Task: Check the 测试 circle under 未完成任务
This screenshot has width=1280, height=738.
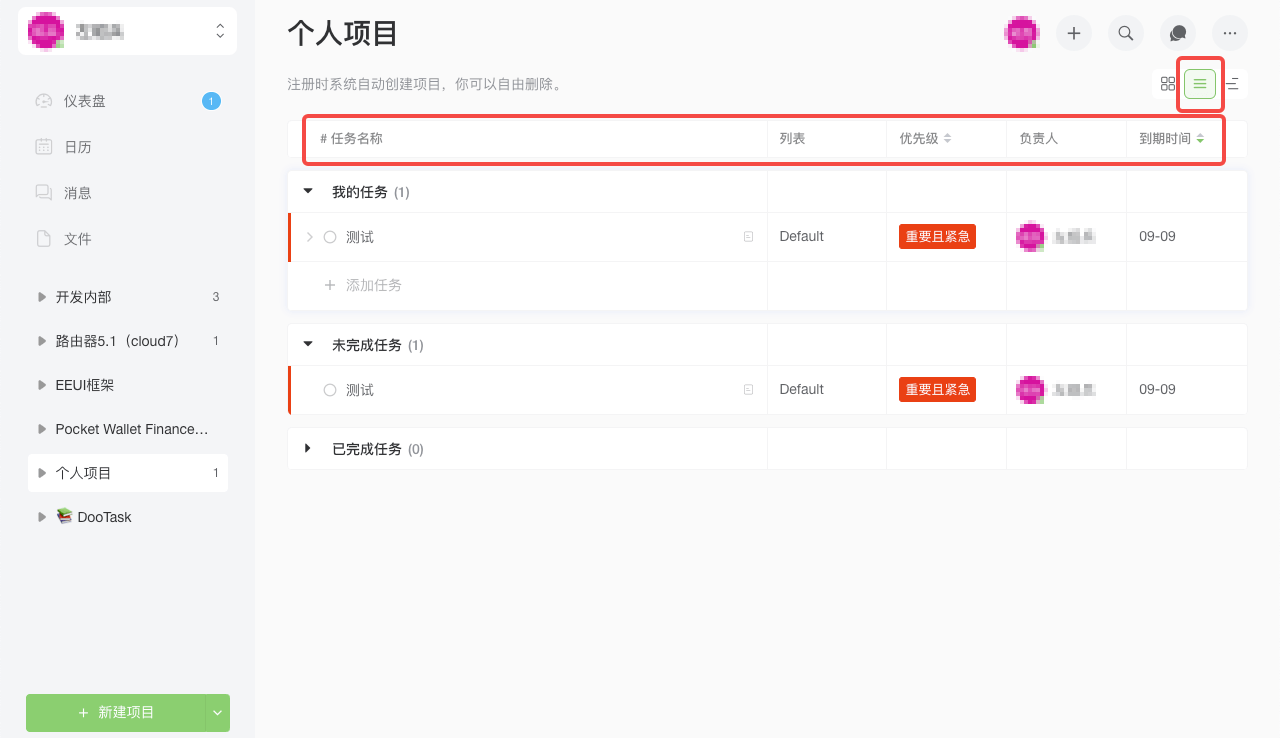Action: (330, 389)
